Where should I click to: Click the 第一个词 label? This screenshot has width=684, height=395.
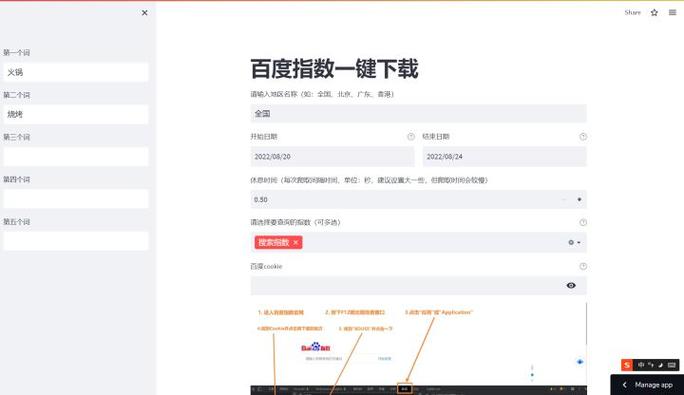[17, 52]
